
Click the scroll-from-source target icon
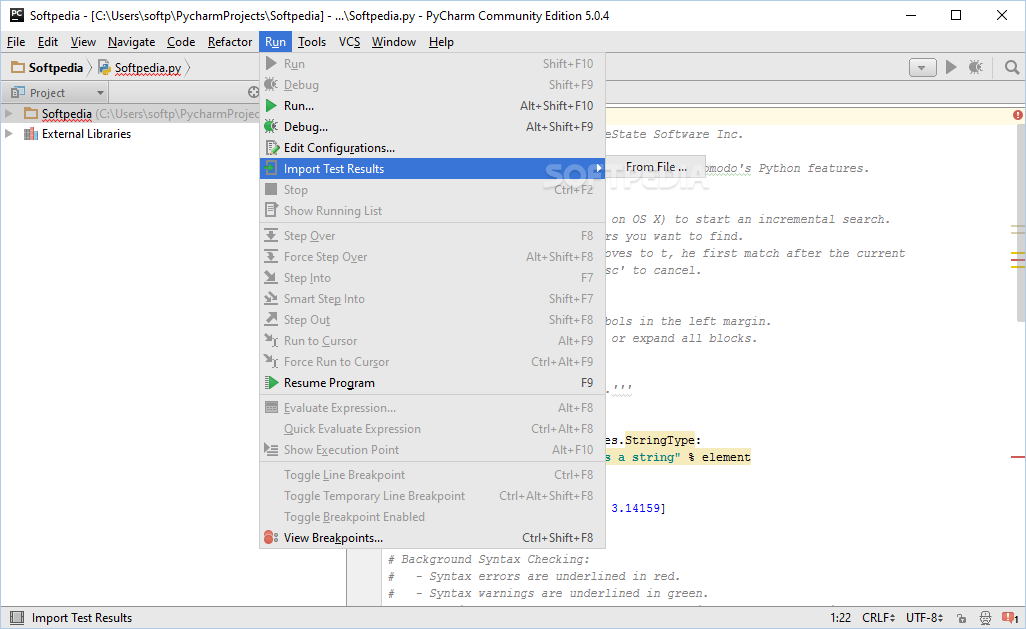coord(253,92)
